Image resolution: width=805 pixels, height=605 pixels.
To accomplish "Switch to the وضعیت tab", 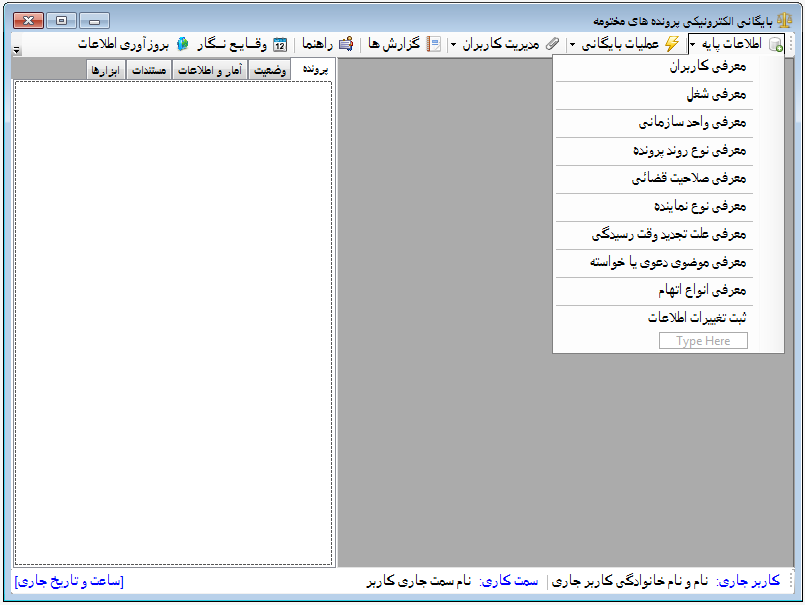I will pos(267,70).
